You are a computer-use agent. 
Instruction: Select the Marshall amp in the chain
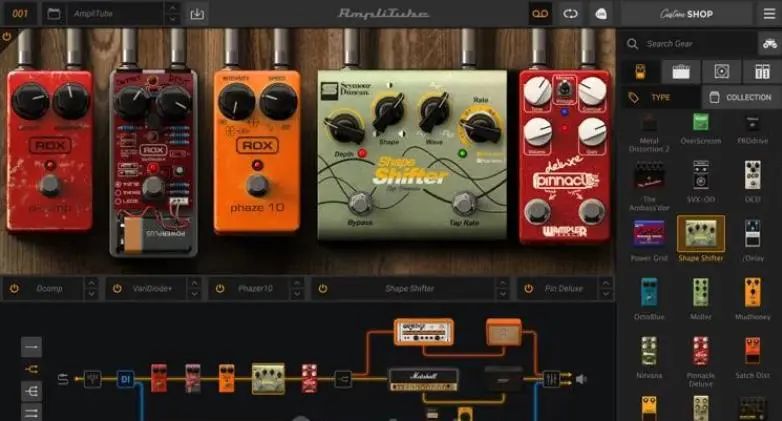[x=423, y=379]
